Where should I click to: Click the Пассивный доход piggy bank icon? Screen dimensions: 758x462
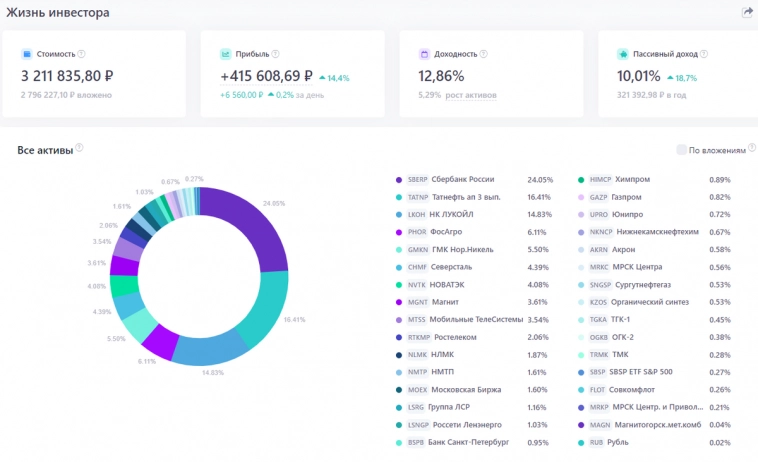click(x=623, y=54)
